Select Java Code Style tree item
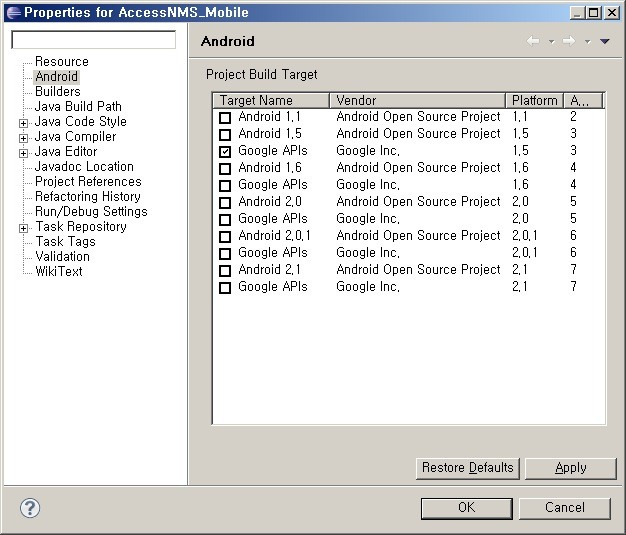Viewport: 626px width, 535px height. click(80, 121)
